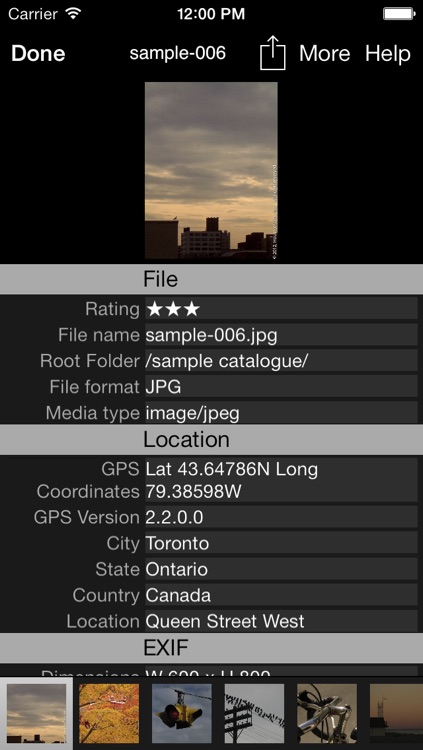Image resolution: width=423 pixels, height=750 pixels.
Task: Tap the Location field Queen Street West
Action: pos(281,621)
